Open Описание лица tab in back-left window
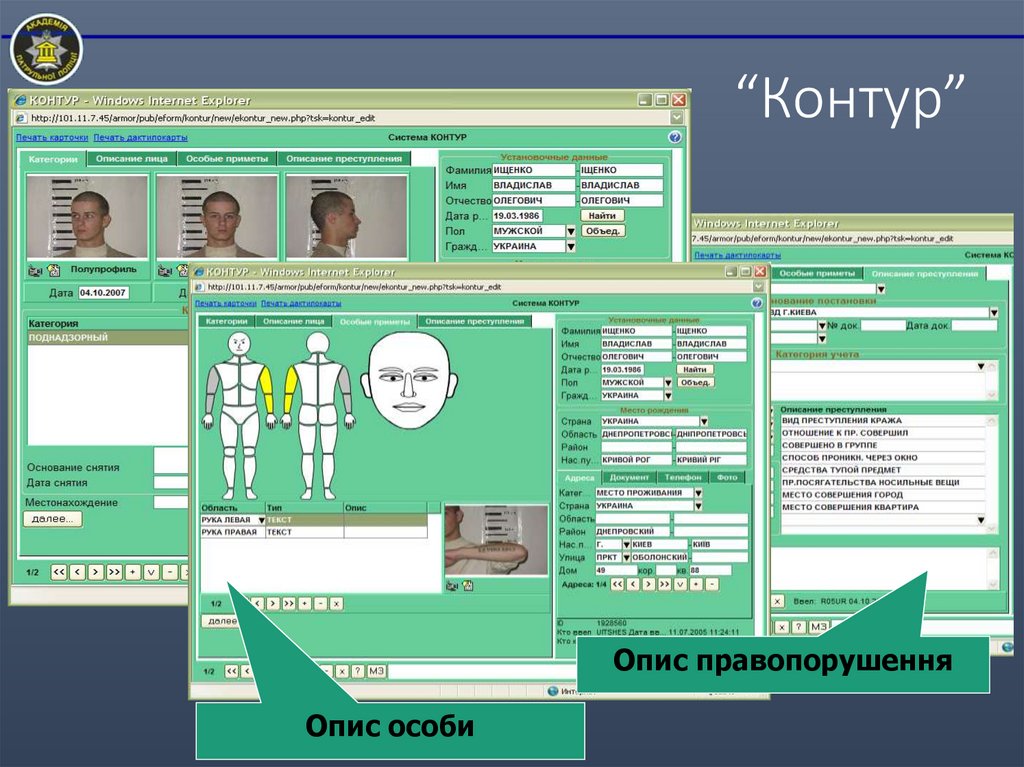The image size is (1024, 767). pos(132,159)
